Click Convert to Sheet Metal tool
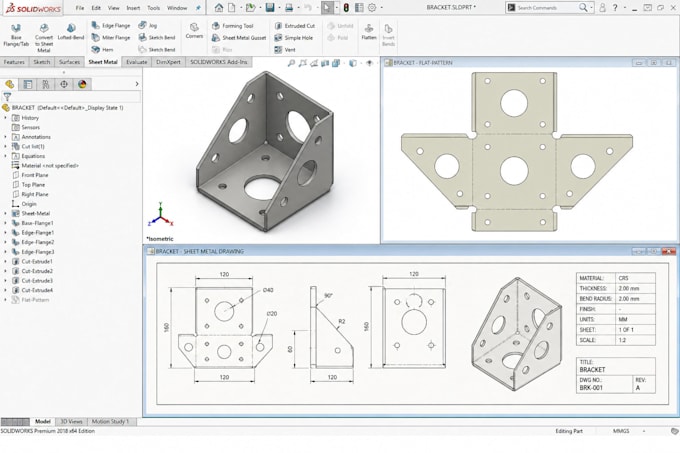The height and width of the screenshot is (453, 680). (x=44, y=38)
